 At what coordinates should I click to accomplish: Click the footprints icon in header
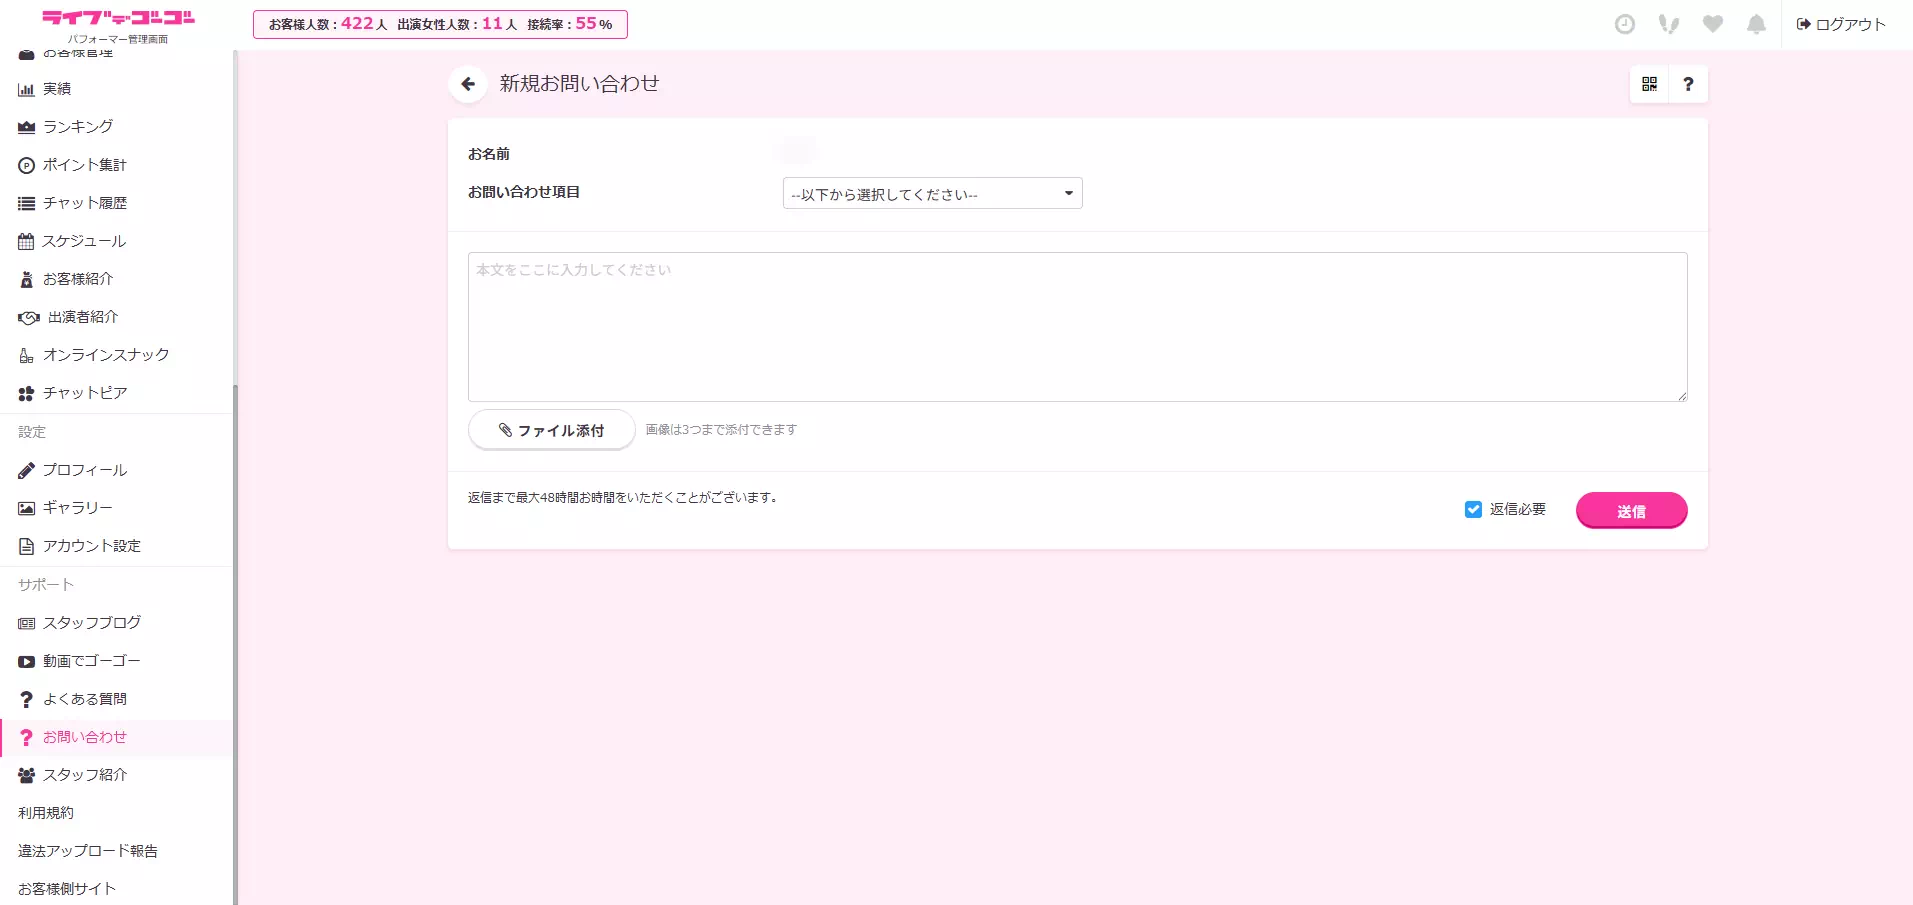[1668, 24]
